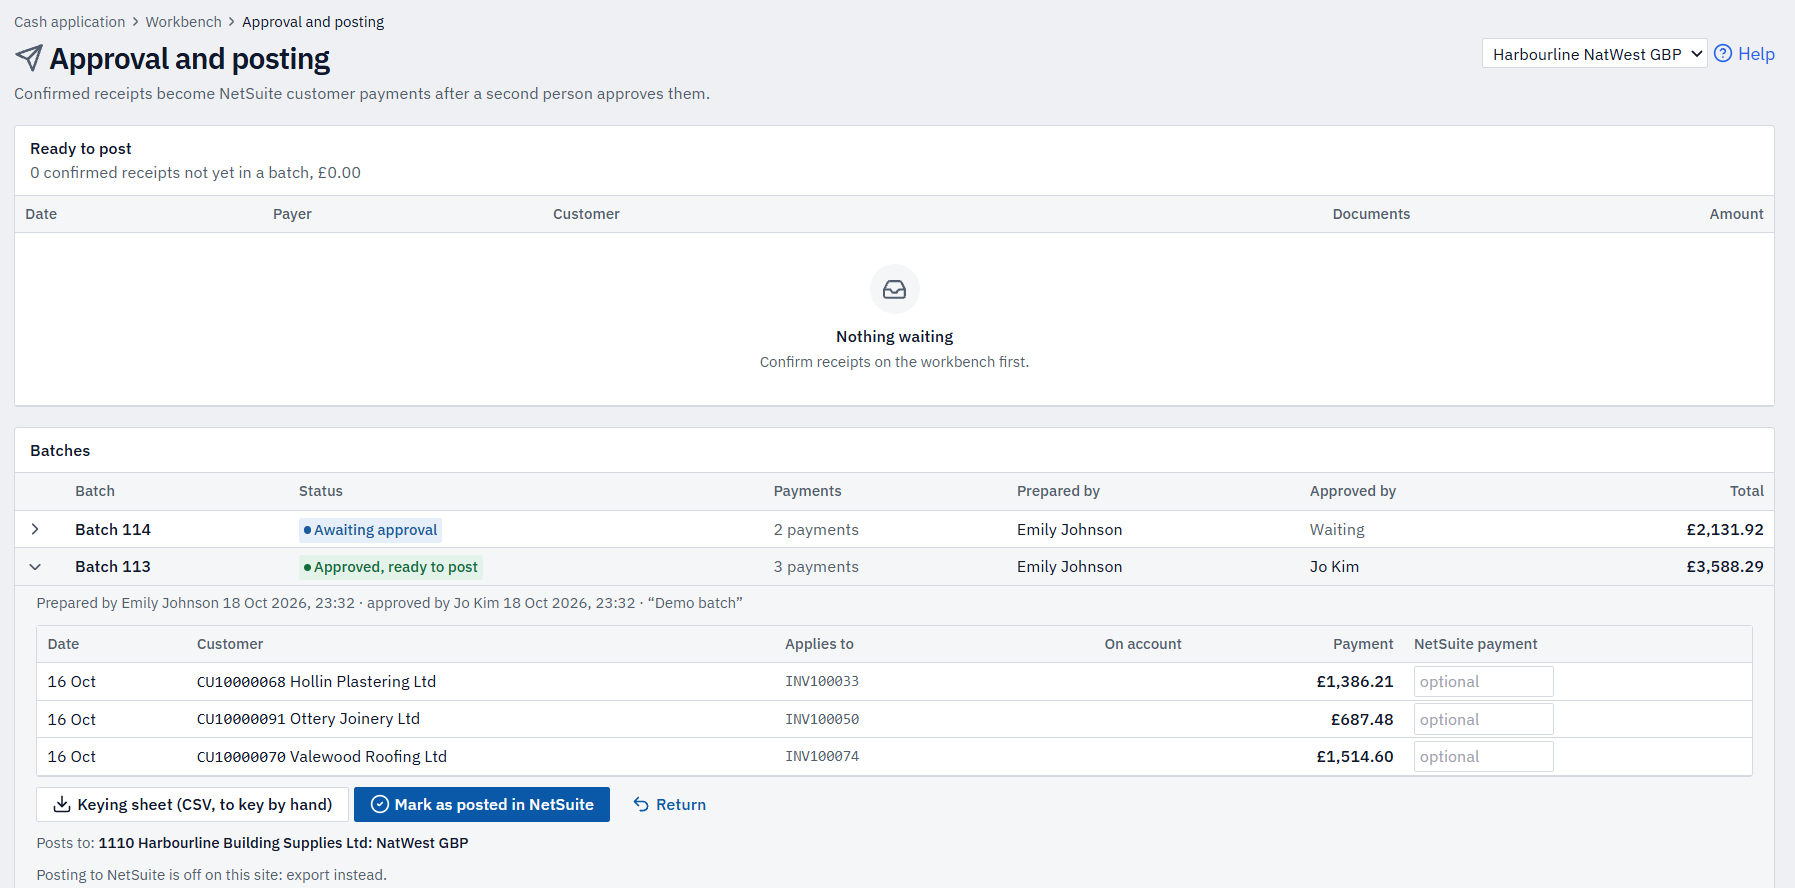The width and height of the screenshot is (1795, 888).
Task: Click invoice INV100050
Action: click(x=822, y=720)
